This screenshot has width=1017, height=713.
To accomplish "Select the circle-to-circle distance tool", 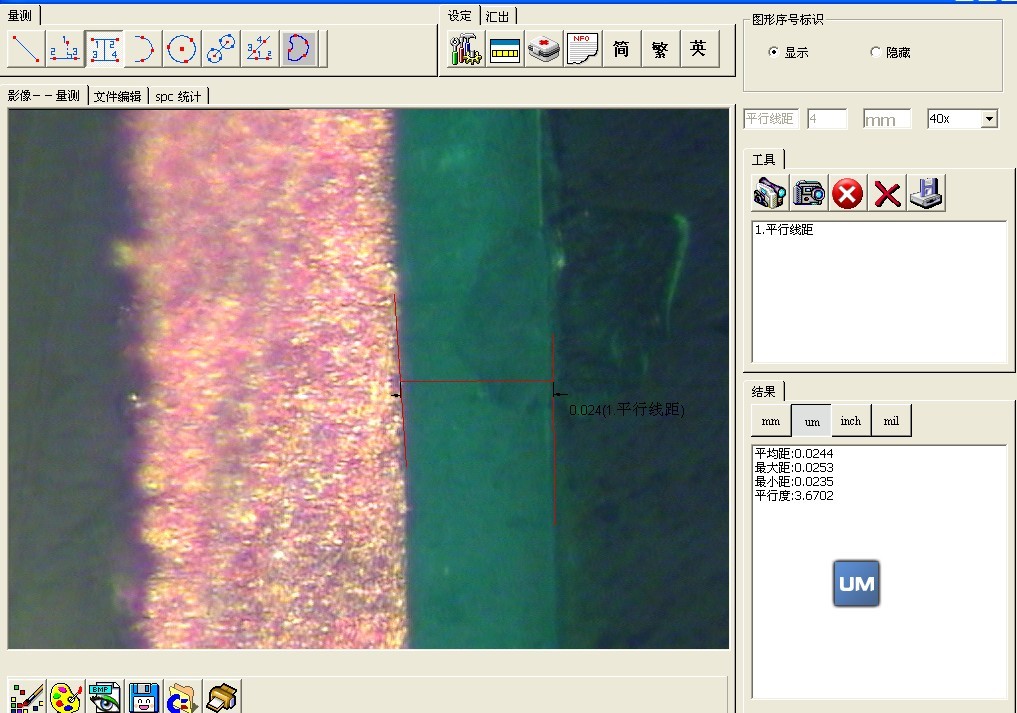I will coord(221,48).
